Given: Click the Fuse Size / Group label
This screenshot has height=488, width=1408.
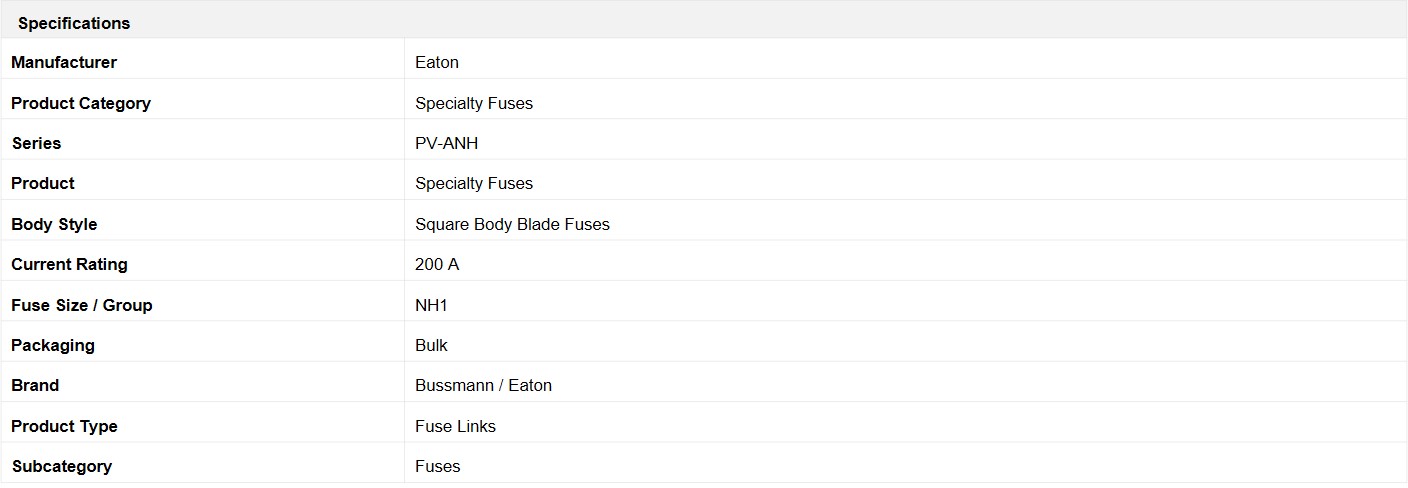Looking at the screenshot, I should tap(82, 305).
